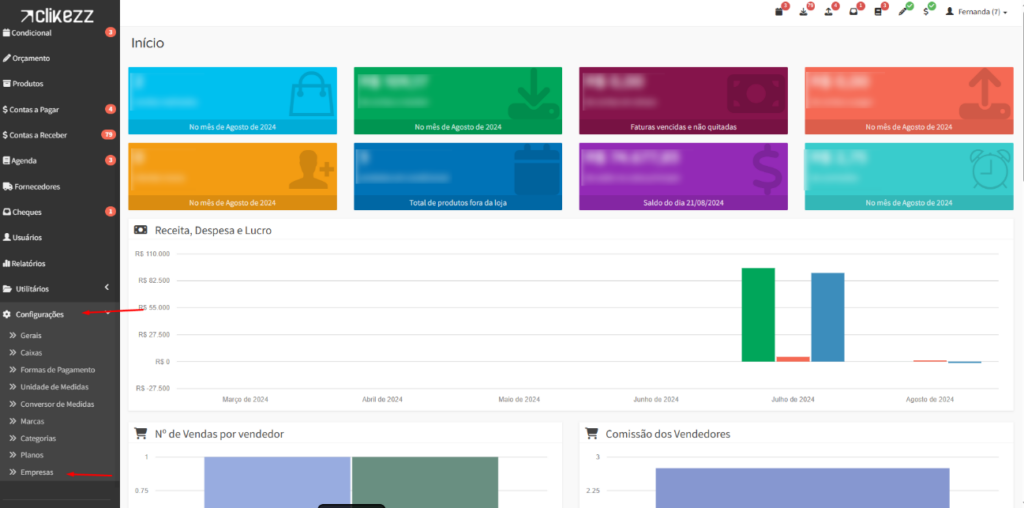The width and height of the screenshot is (1024, 508).
Task: Click the Clikezz logo
Action: pos(59,15)
